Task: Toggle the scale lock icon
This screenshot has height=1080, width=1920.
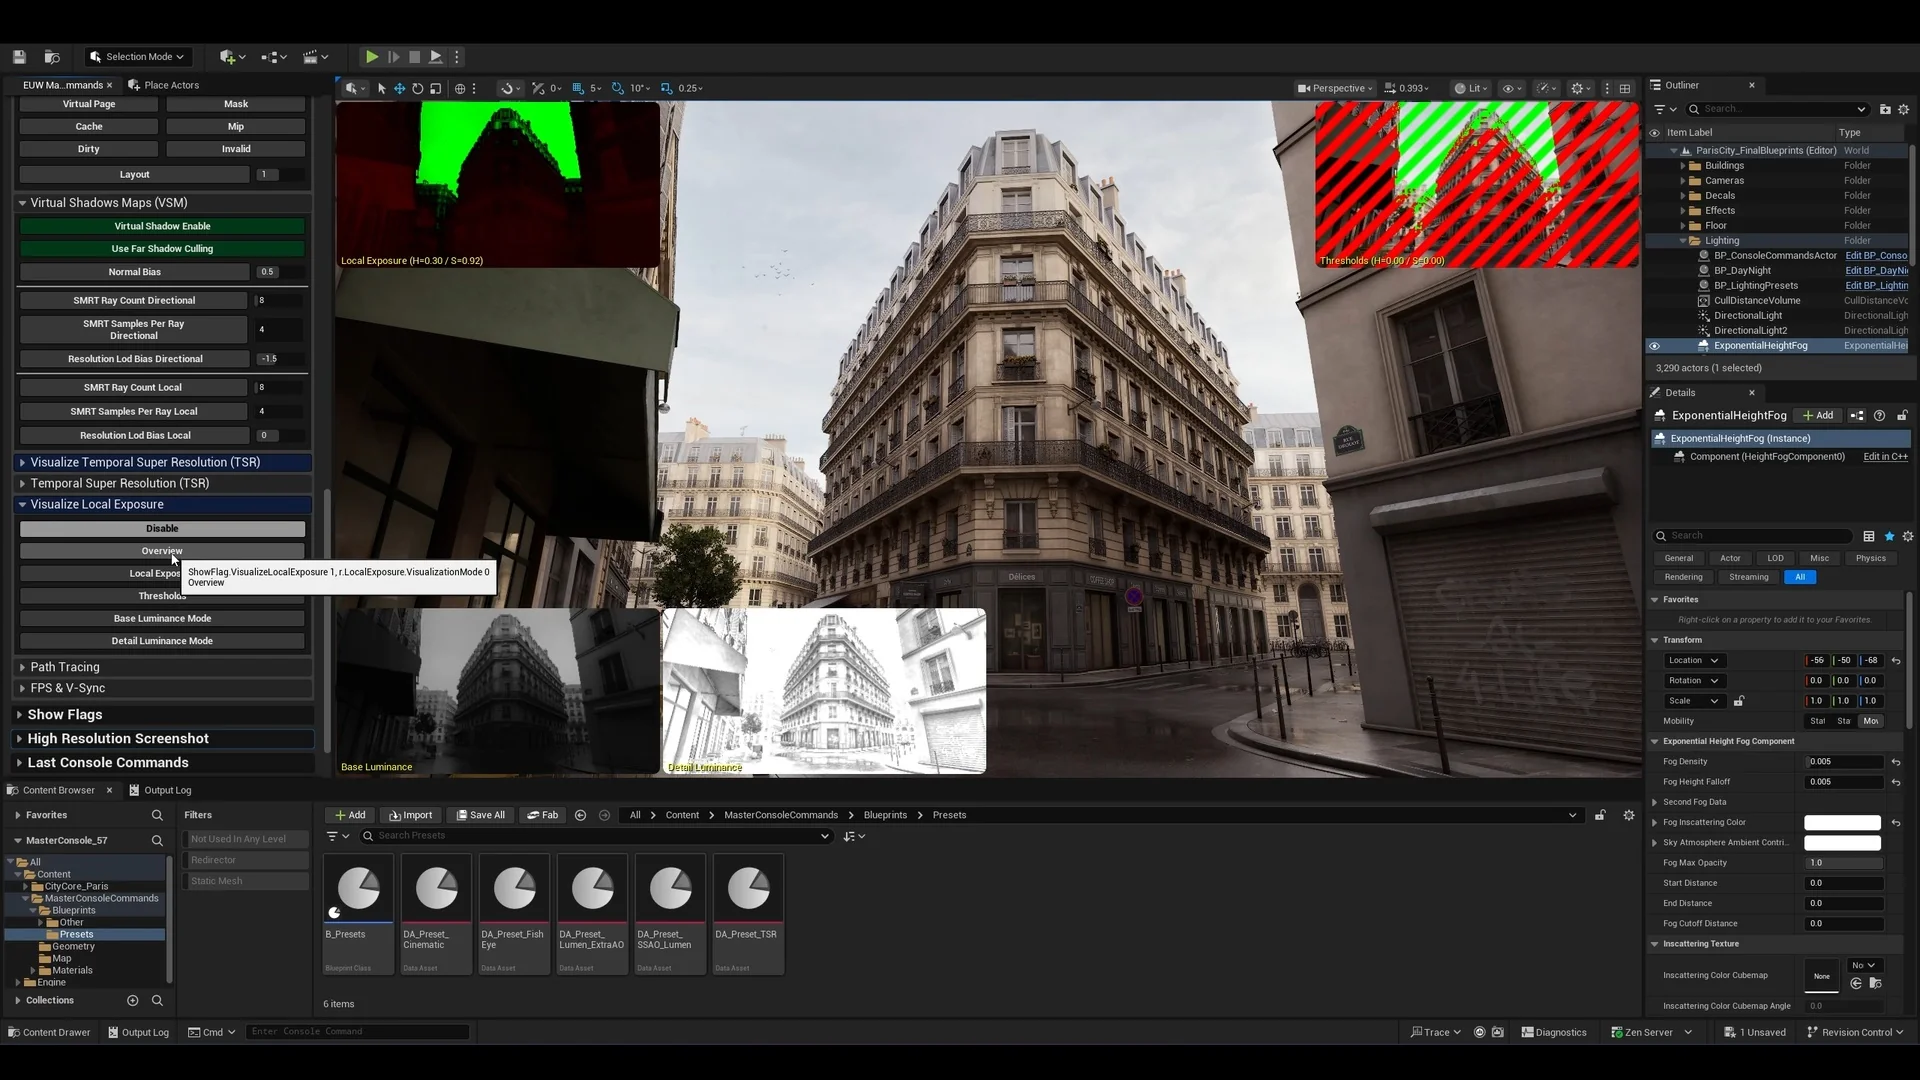Action: 1738,701
